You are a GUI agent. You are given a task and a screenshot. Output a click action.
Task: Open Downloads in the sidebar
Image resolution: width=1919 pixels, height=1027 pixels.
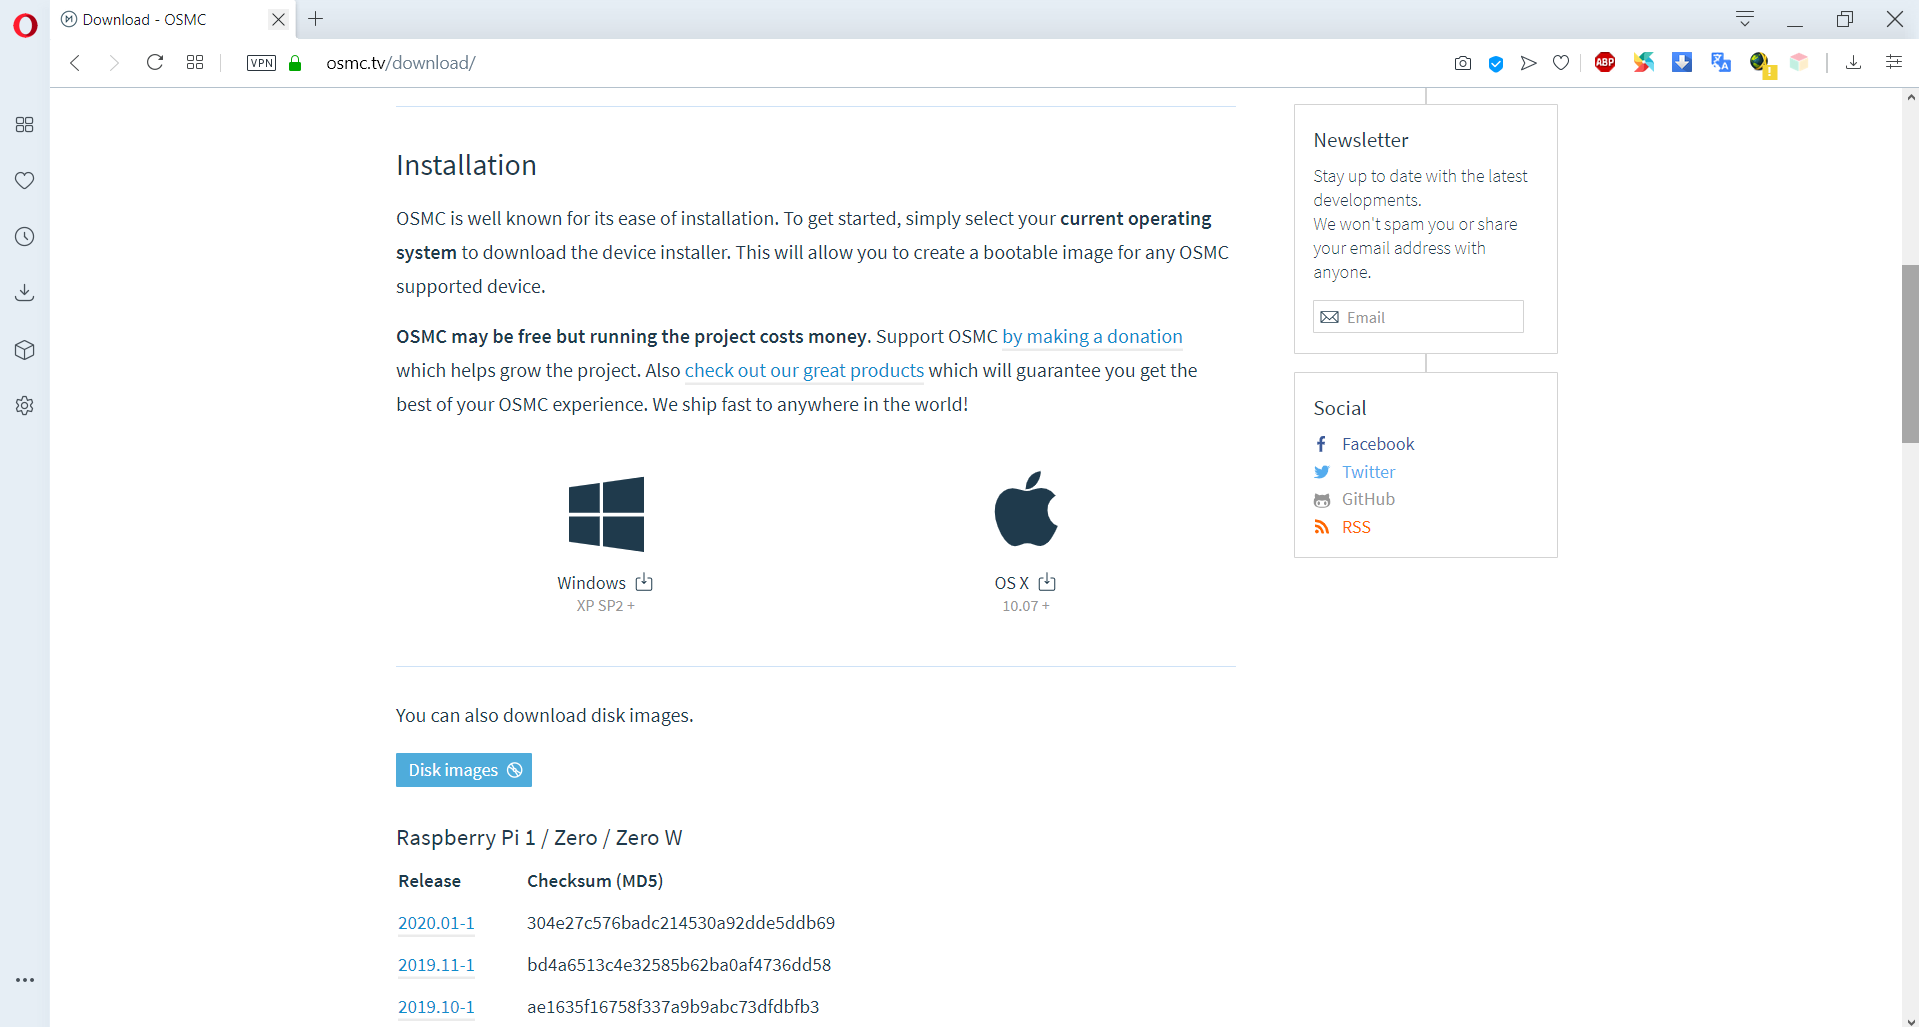(x=25, y=293)
